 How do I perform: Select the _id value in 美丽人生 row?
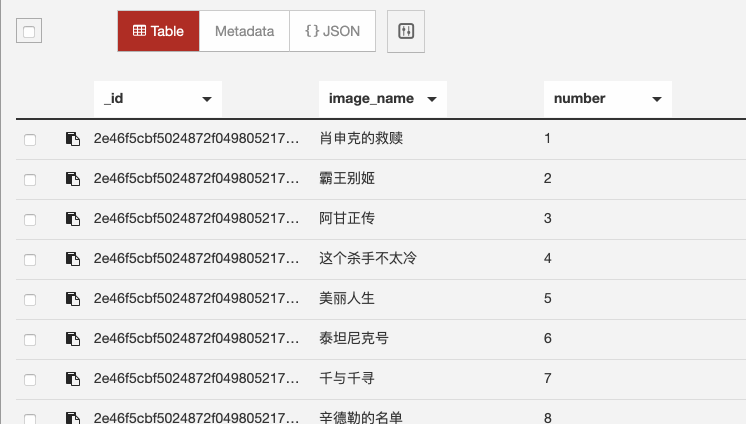196,298
